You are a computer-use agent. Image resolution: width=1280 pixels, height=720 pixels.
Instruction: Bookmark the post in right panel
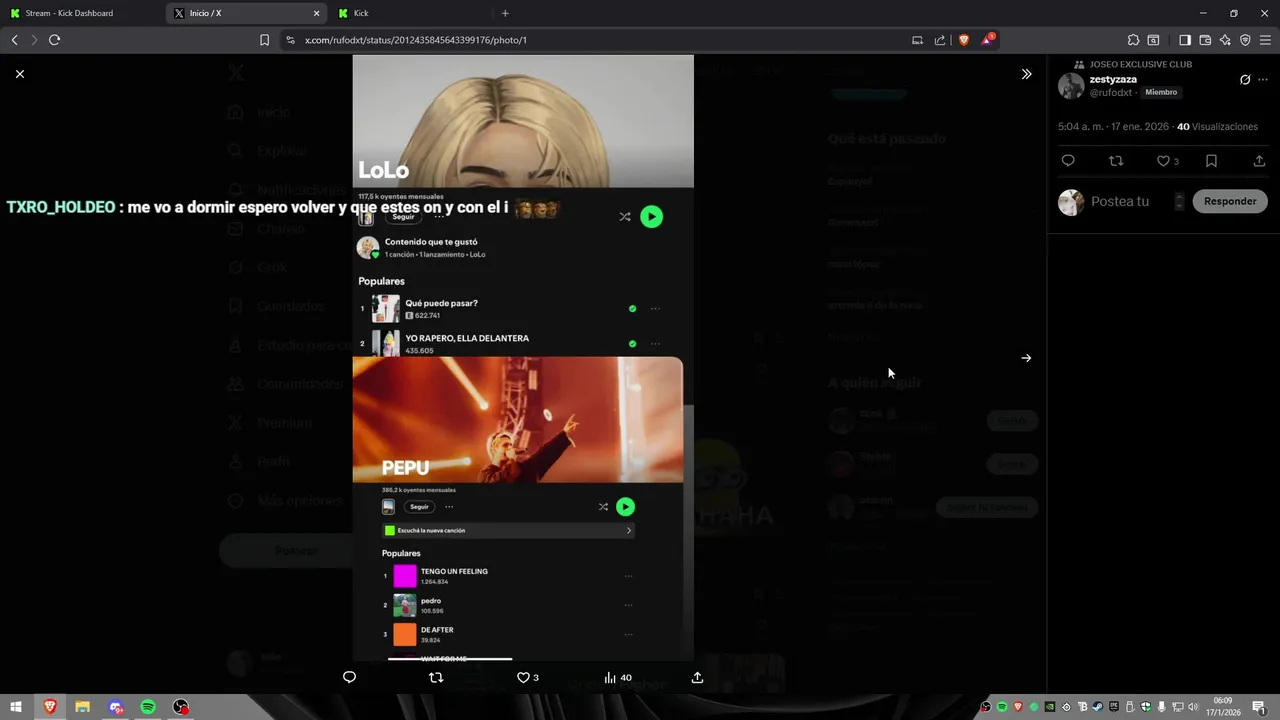(x=1211, y=161)
